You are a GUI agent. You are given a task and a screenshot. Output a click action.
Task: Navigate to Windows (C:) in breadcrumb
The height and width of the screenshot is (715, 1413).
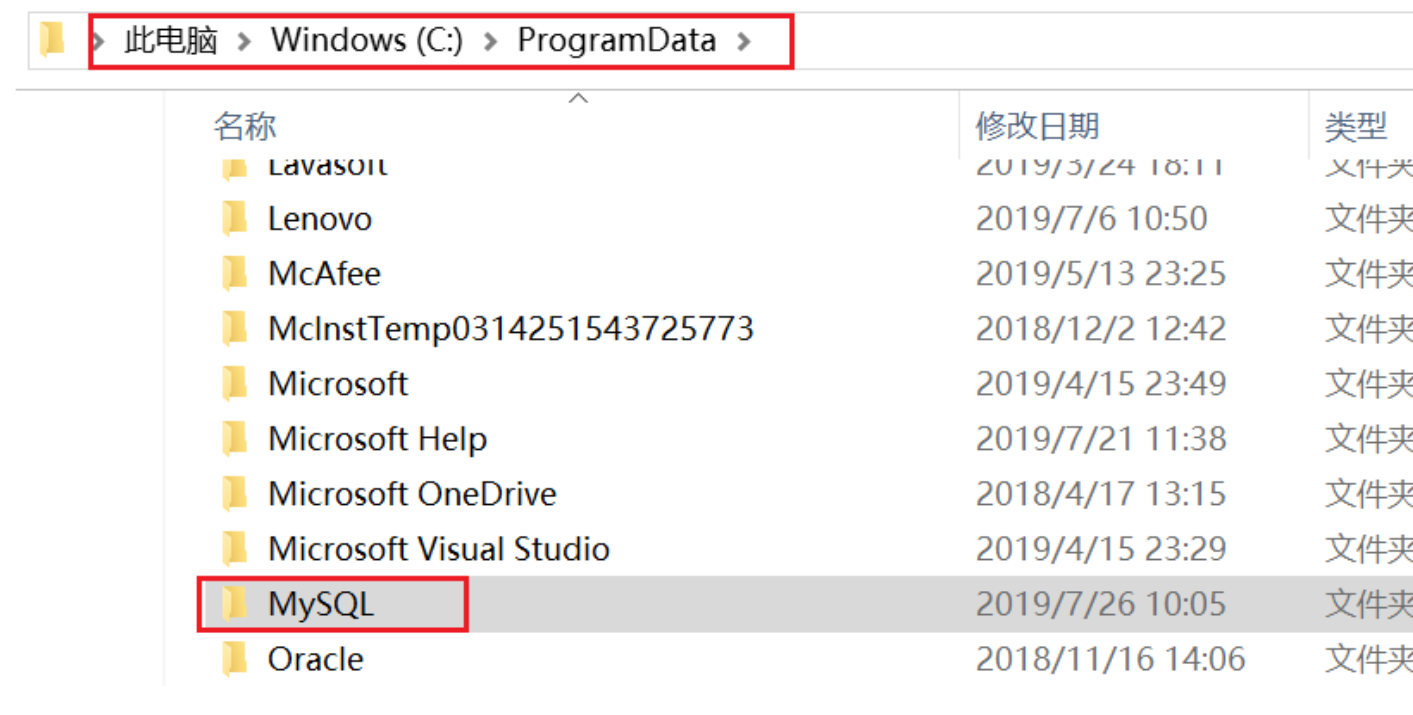click(367, 40)
